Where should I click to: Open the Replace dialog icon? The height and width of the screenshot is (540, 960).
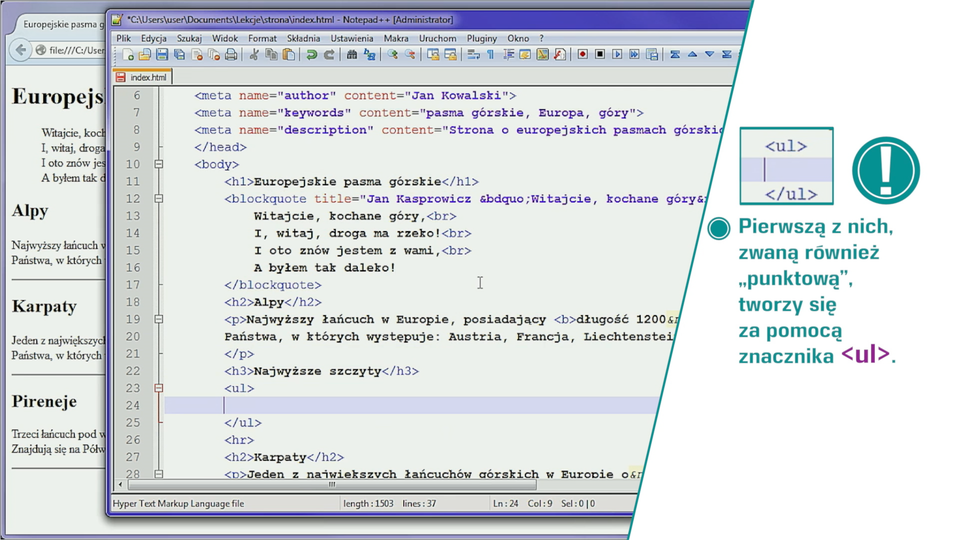(369, 55)
